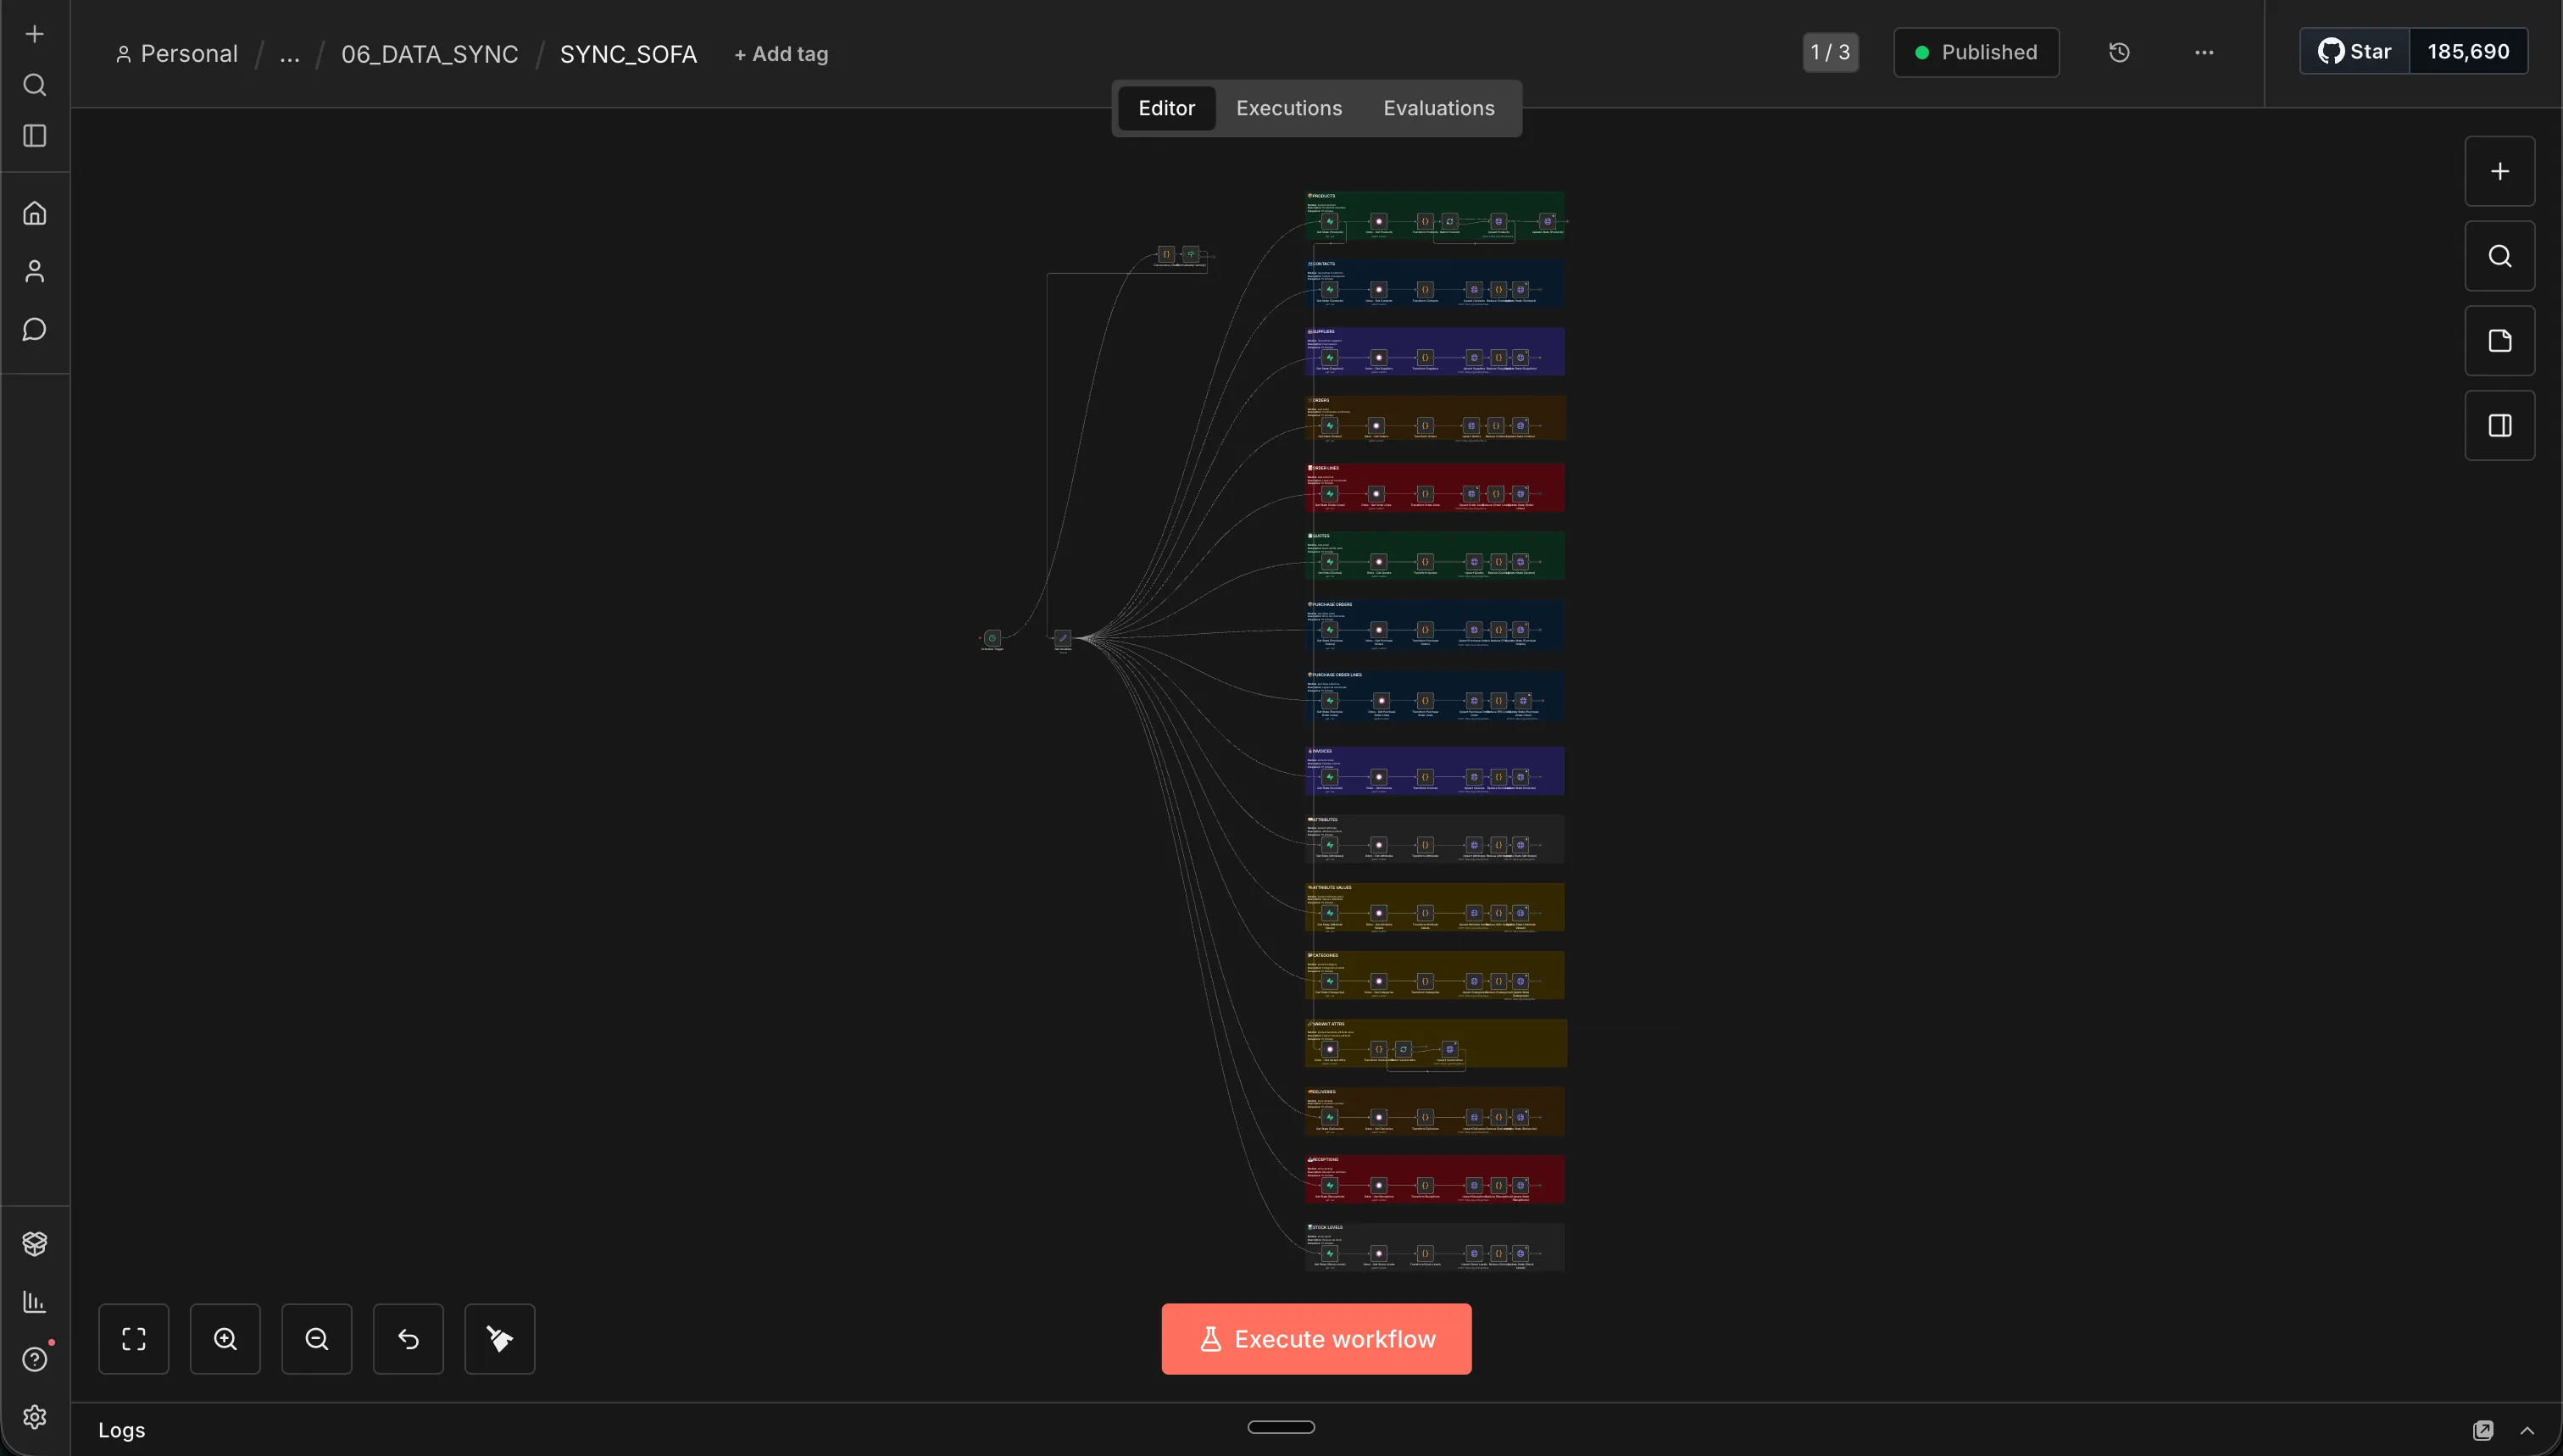
Task: Select the Odoo - Get Deliveries node
Action: [1379, 1117]
